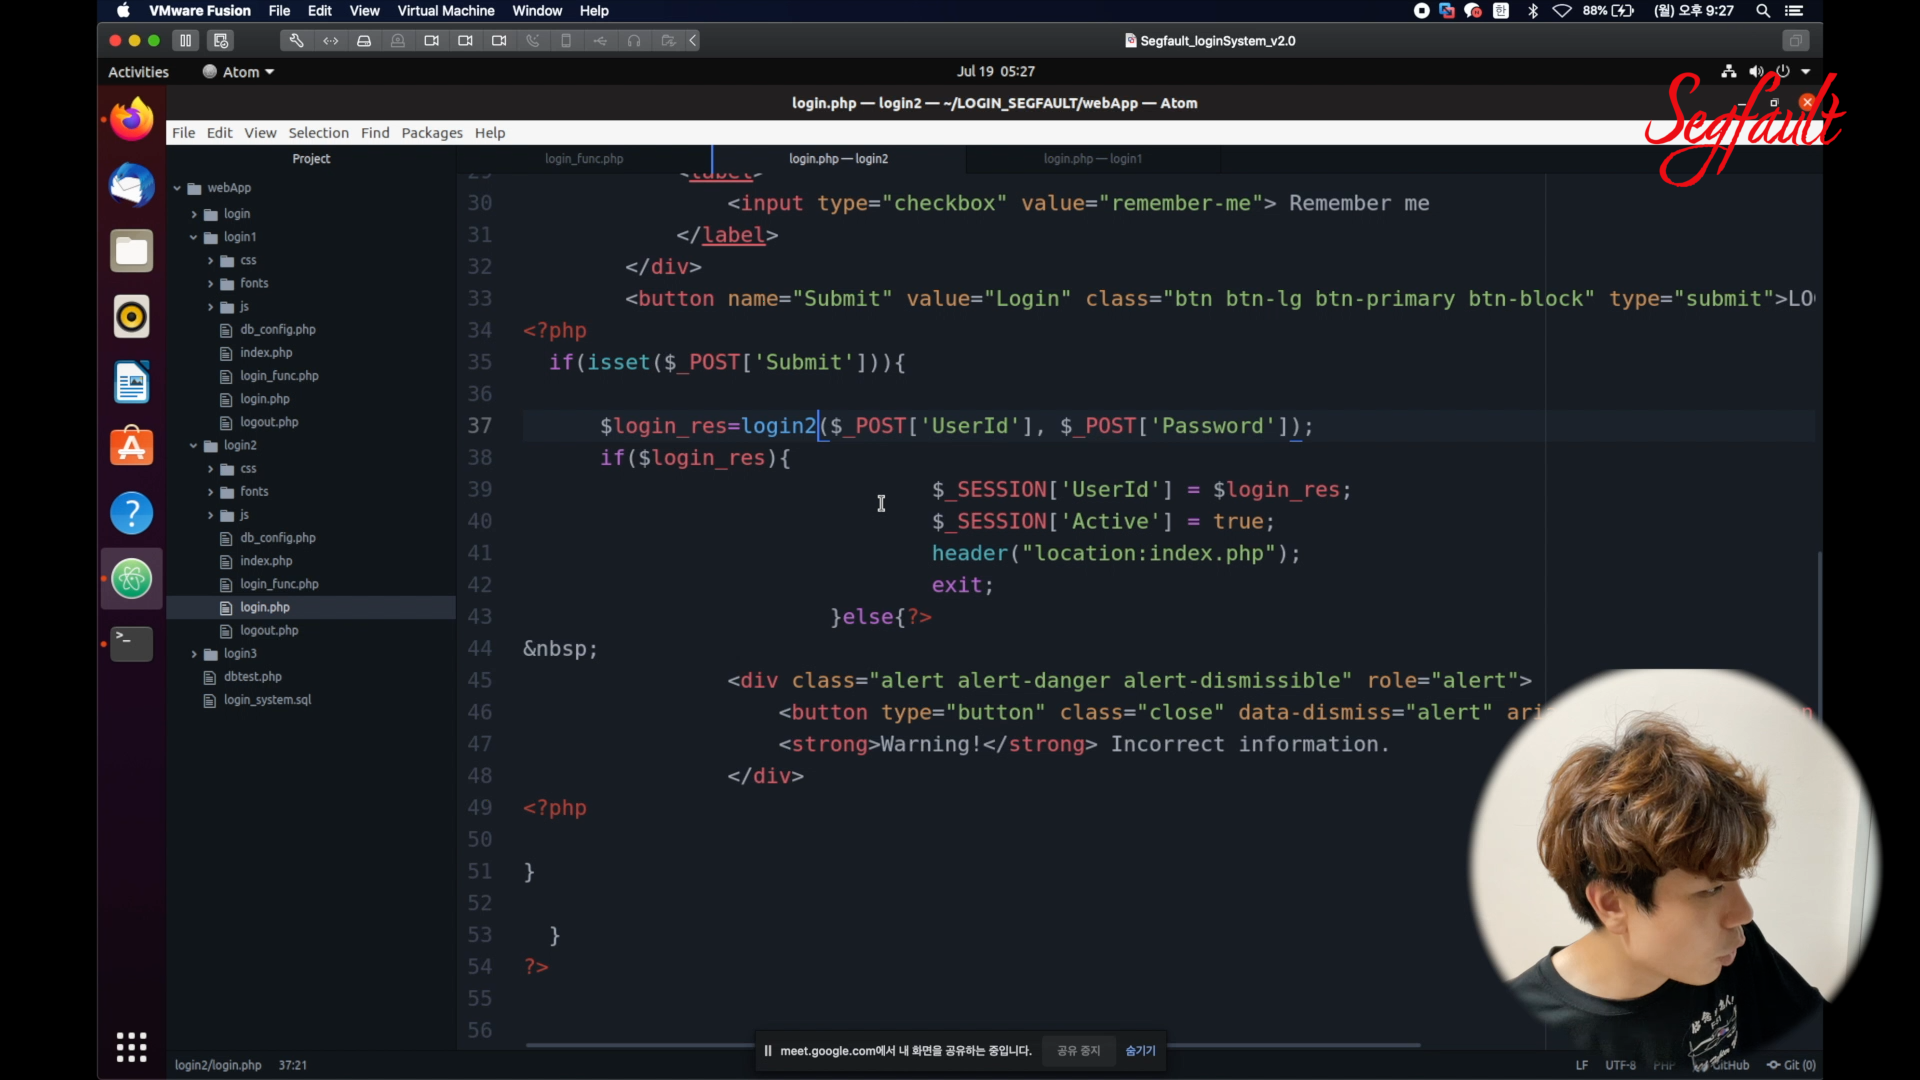Open the Terminal from the dock
This screenshot has height=1080, width=1920.
pyautogui.click(x=131, y=643)
